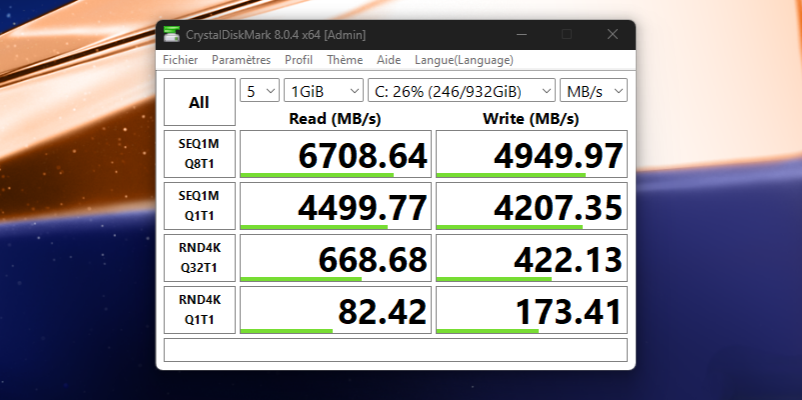This screenshot has width=802, height=400.
Task: Expand the 1GiB test size dropdown
Action: pos(324,91)
